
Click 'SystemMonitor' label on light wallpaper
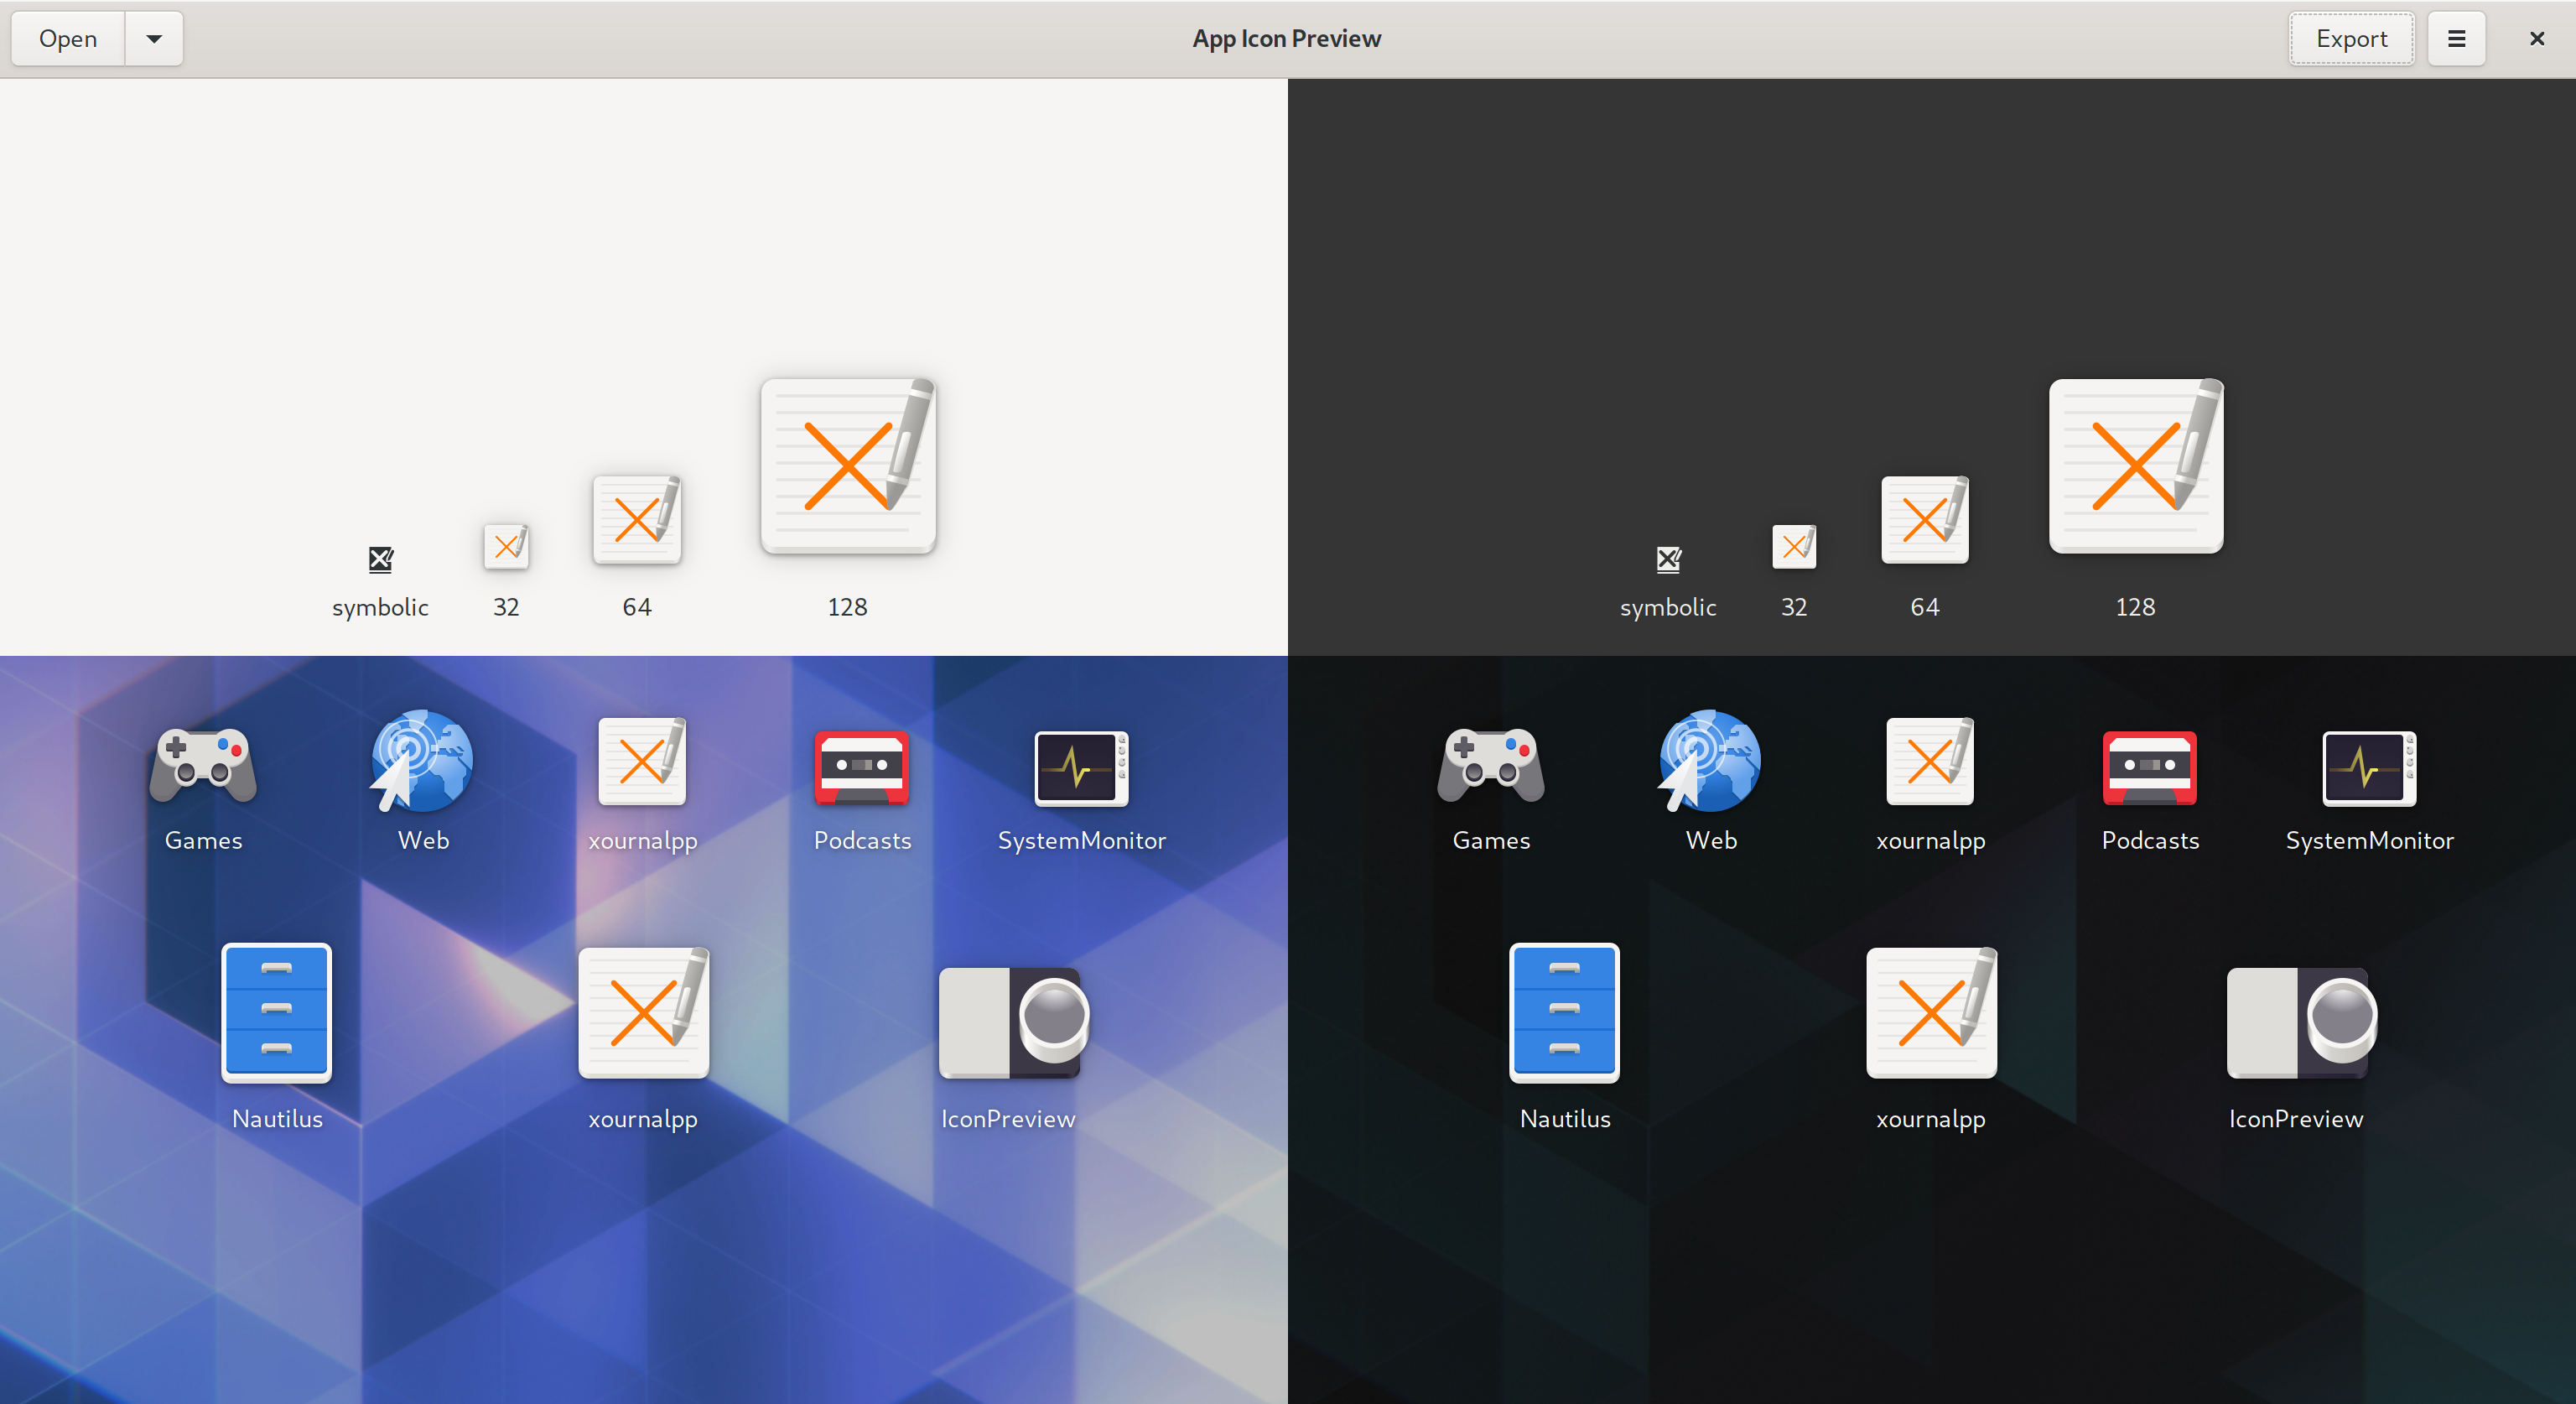(1082, 840)
